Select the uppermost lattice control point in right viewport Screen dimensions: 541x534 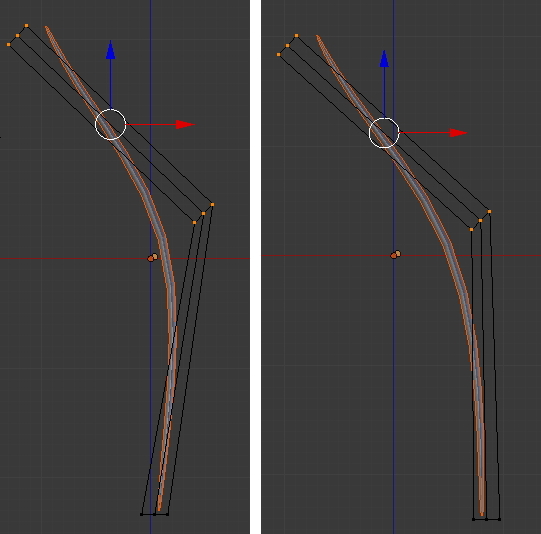tap(296, 36)
